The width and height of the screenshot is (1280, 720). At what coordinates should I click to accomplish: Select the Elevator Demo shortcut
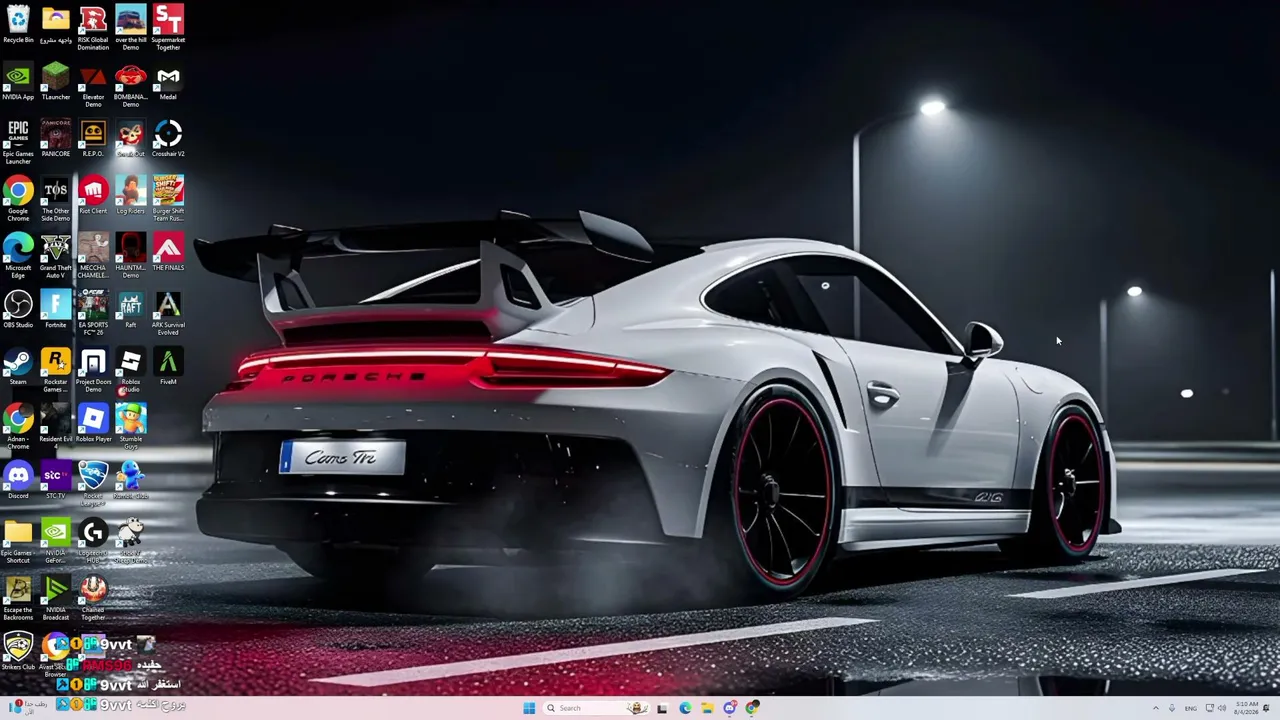point(93,86)
